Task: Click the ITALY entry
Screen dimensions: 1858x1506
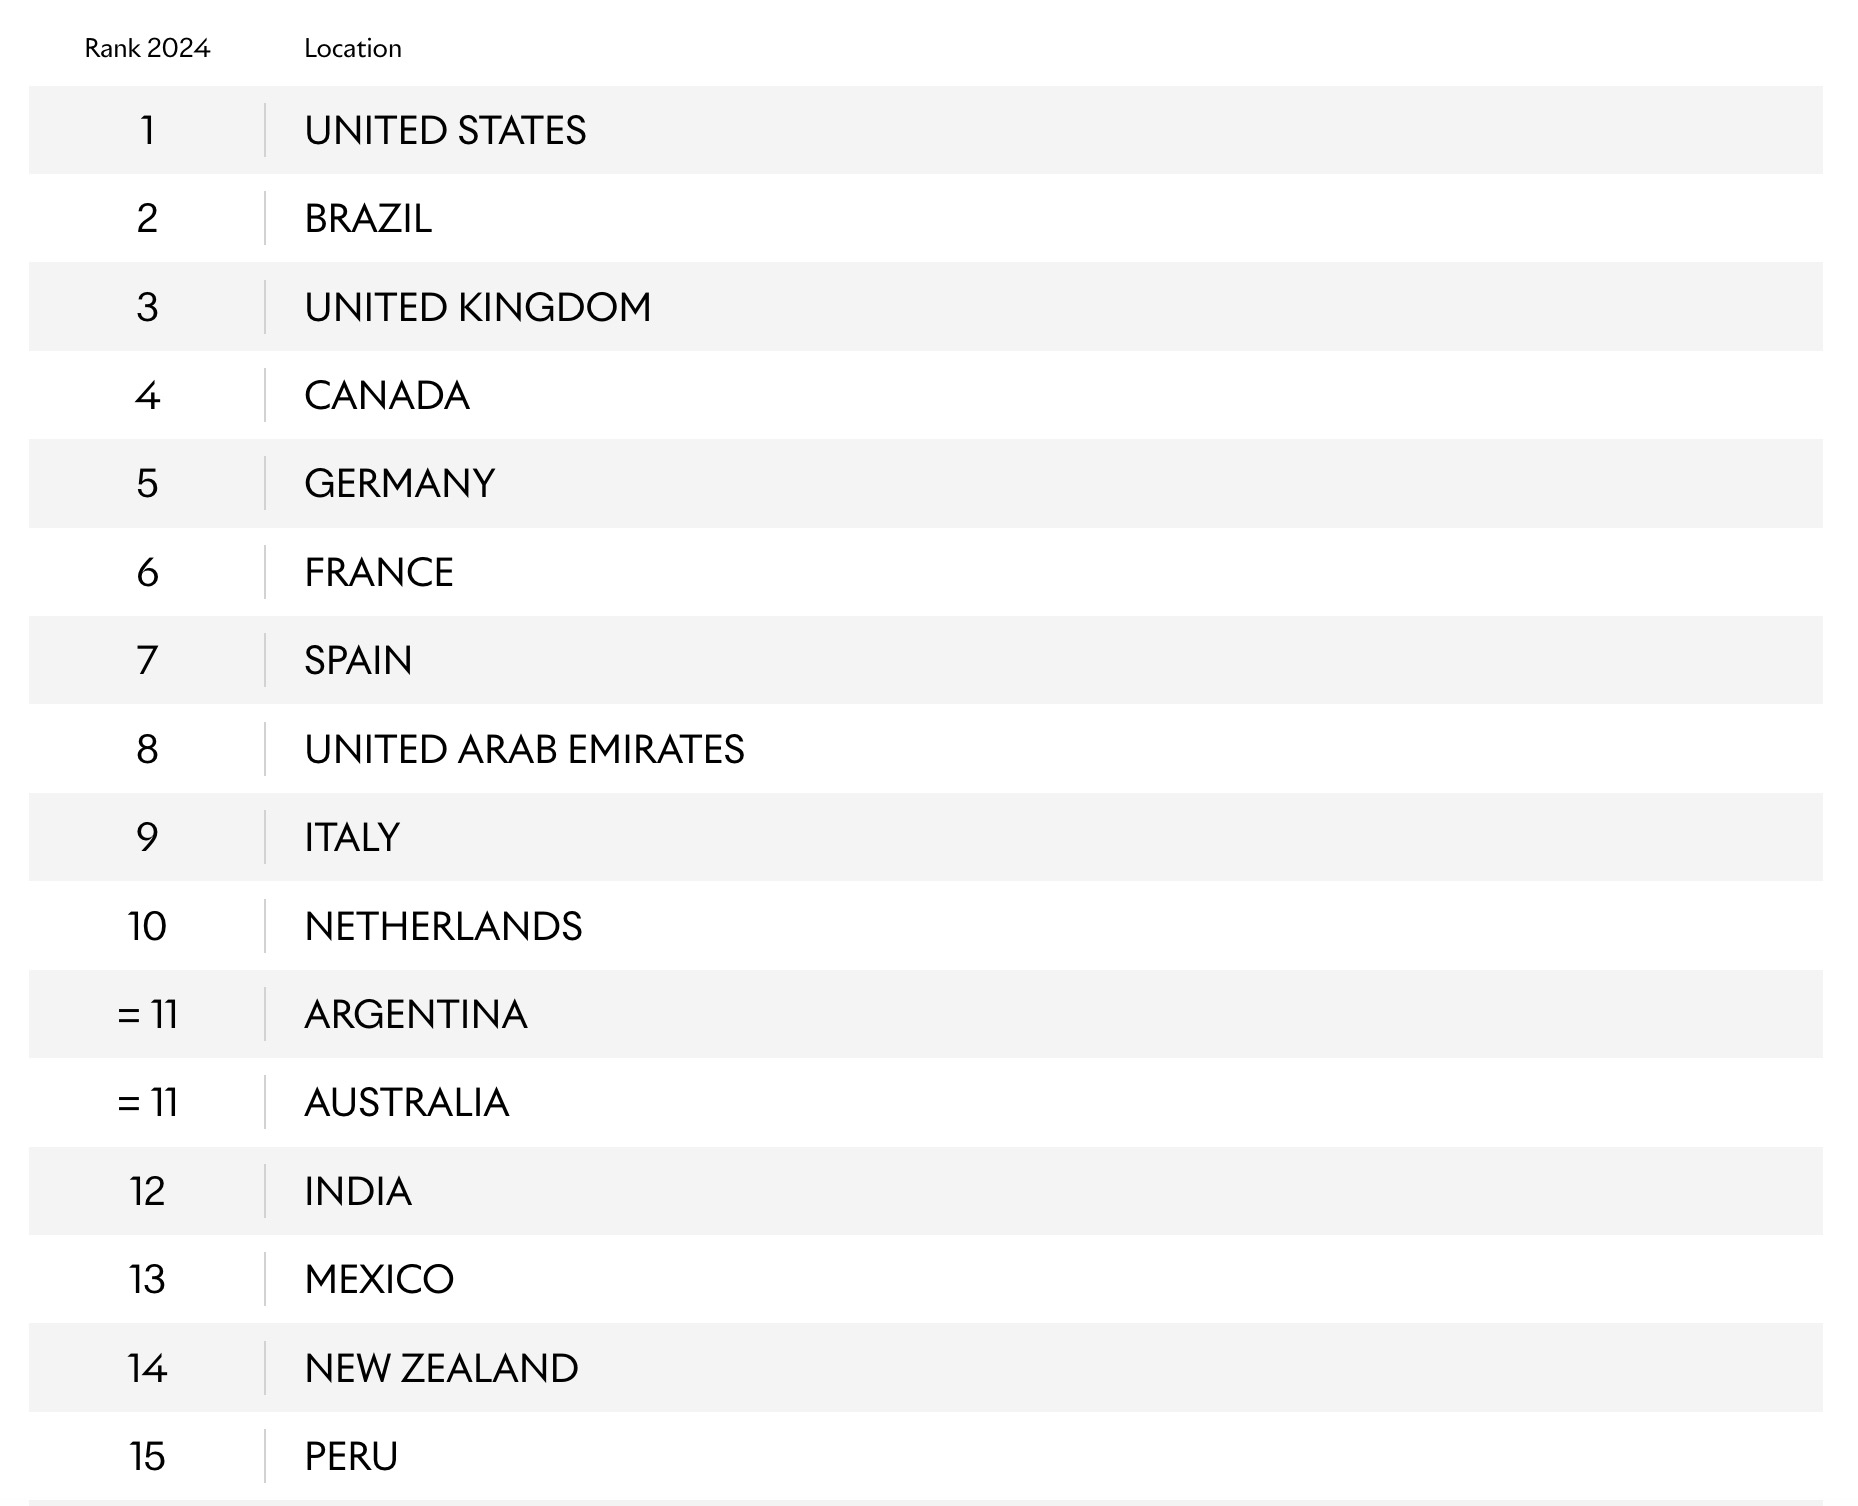Action: [x=351, y=837]
